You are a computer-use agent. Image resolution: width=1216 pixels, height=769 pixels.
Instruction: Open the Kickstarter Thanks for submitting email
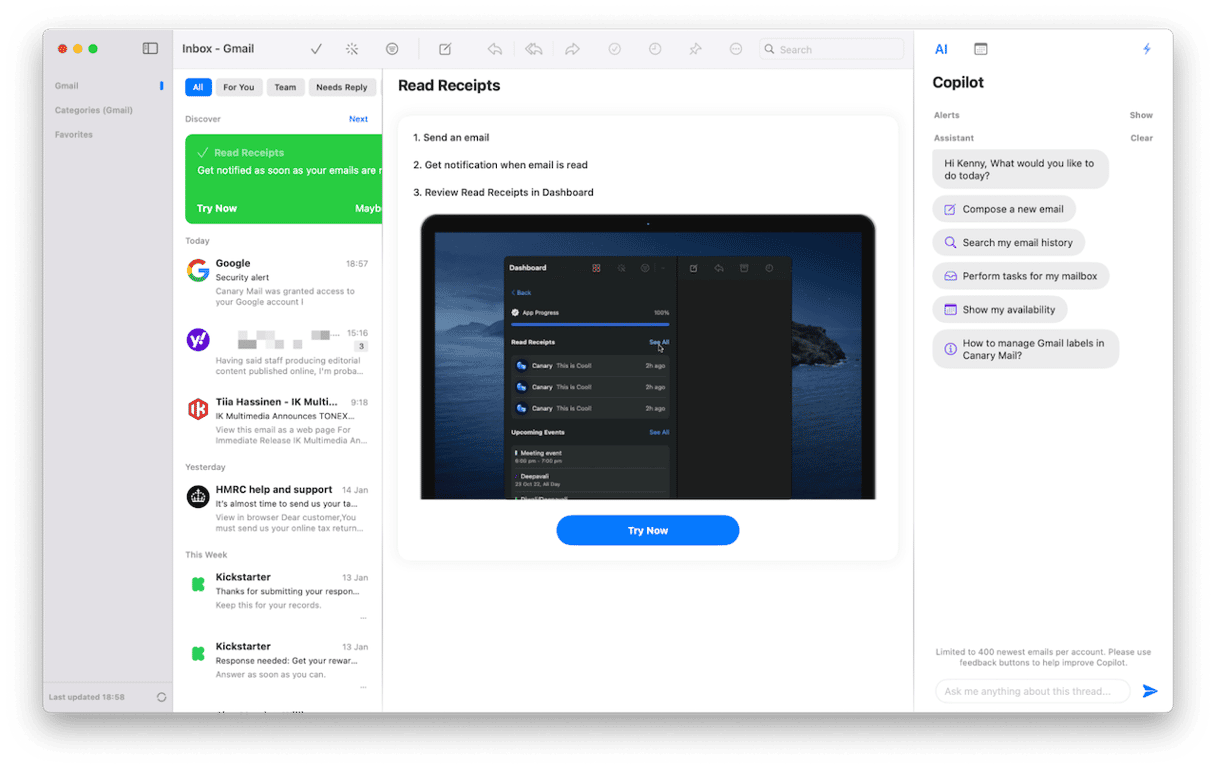click(x=278, y=596)
